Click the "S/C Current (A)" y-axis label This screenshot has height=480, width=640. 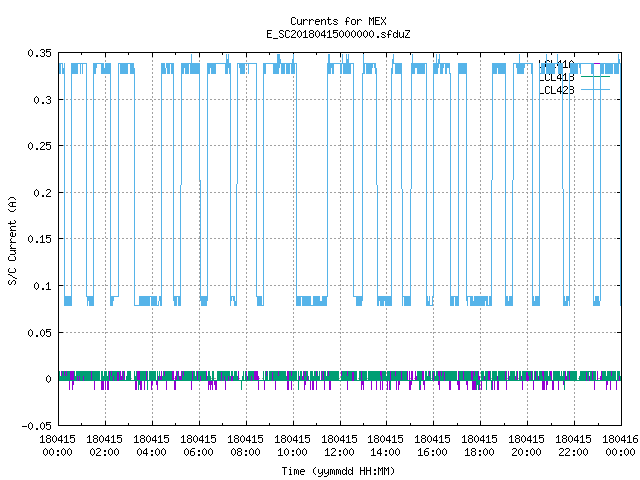click(x=12, y=240)
